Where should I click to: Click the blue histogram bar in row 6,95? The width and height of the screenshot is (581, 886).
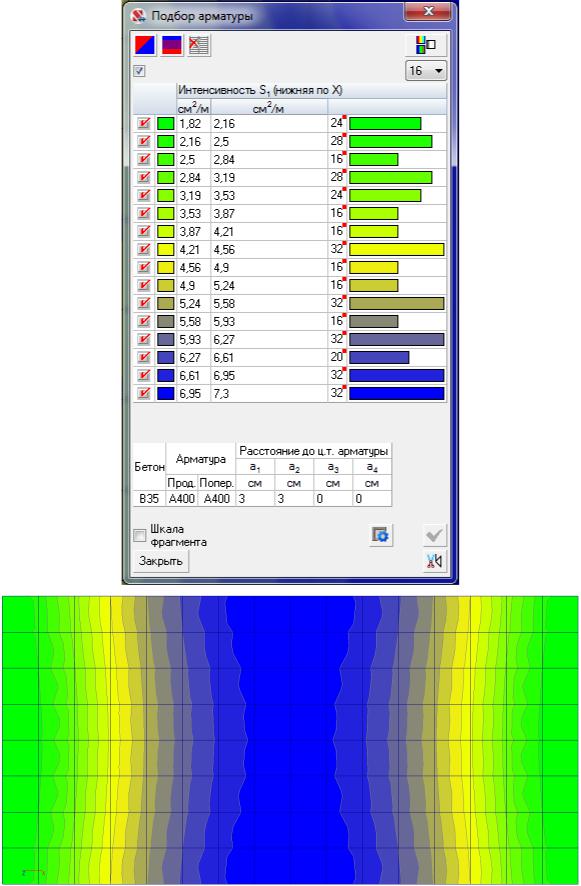[397, 393]
